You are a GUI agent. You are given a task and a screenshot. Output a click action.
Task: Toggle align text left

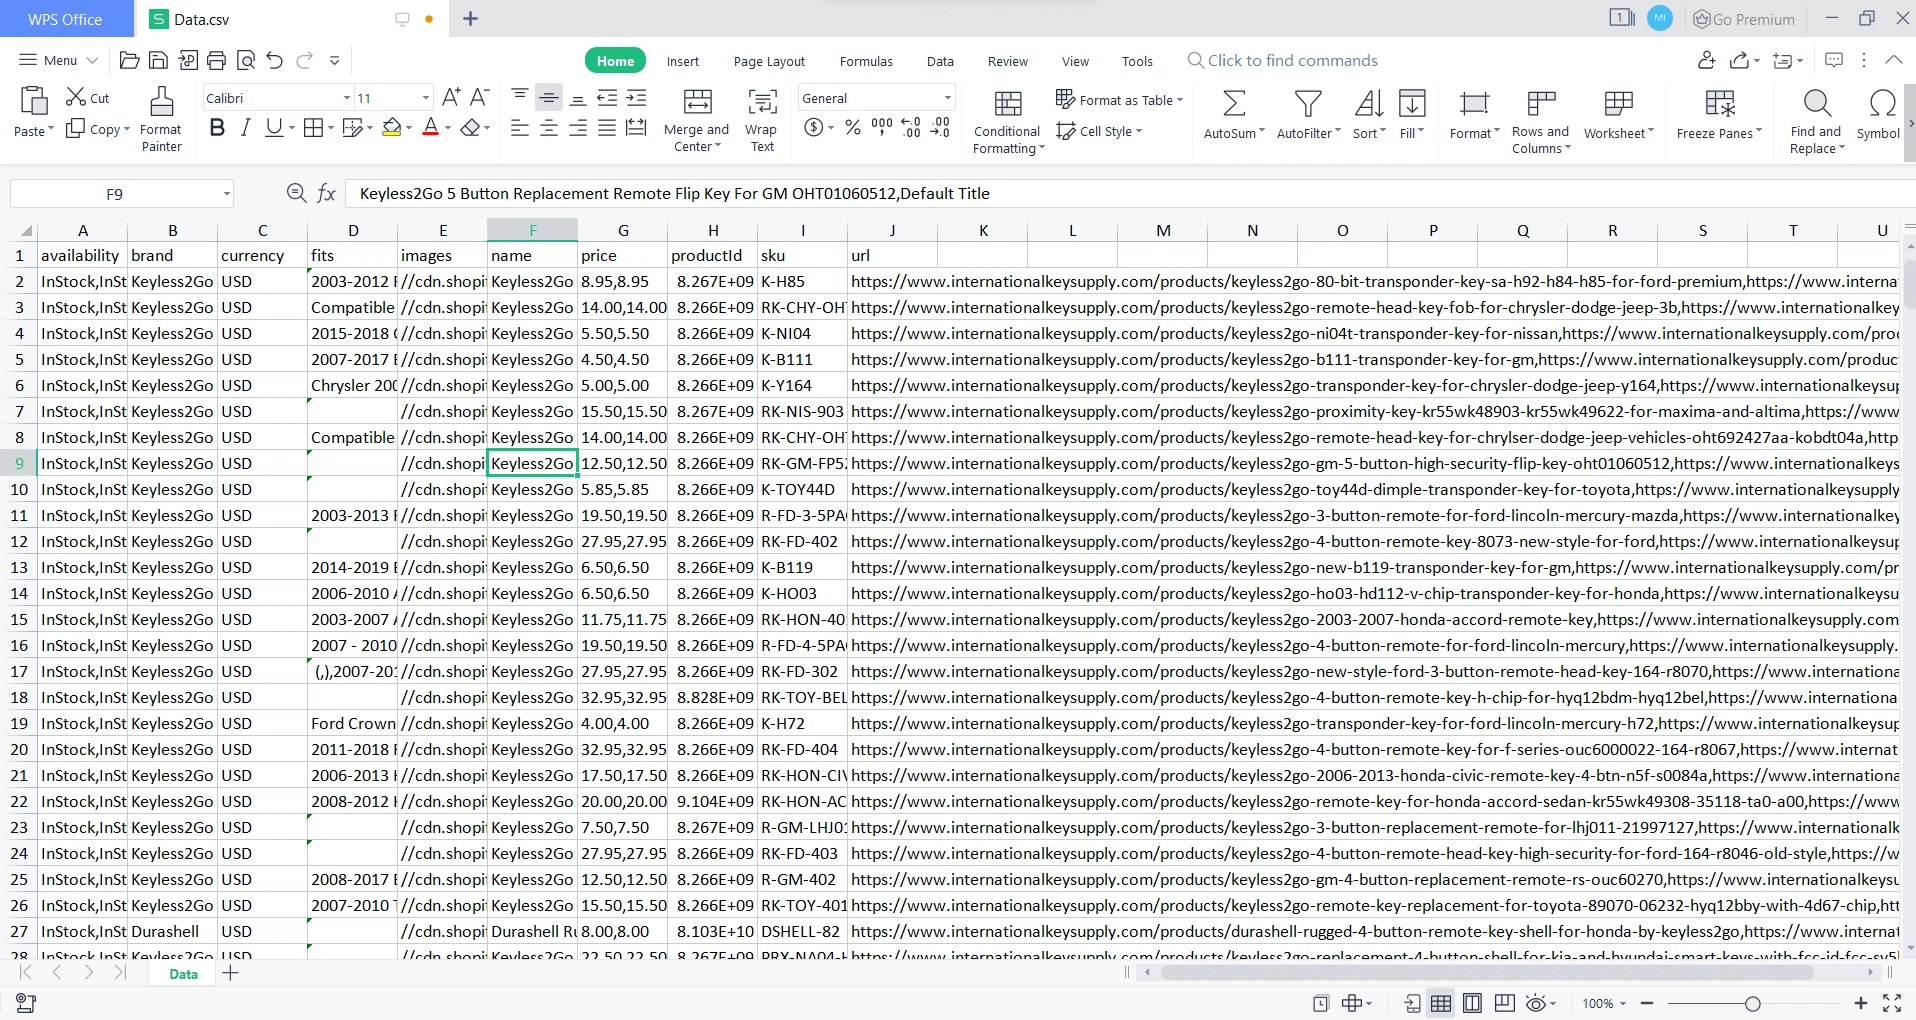pos(520,127)
